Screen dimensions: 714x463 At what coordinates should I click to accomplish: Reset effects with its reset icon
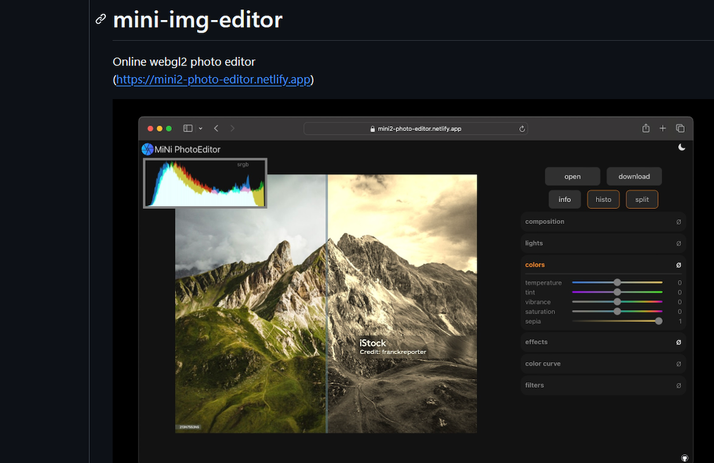[x=678, y=342]
